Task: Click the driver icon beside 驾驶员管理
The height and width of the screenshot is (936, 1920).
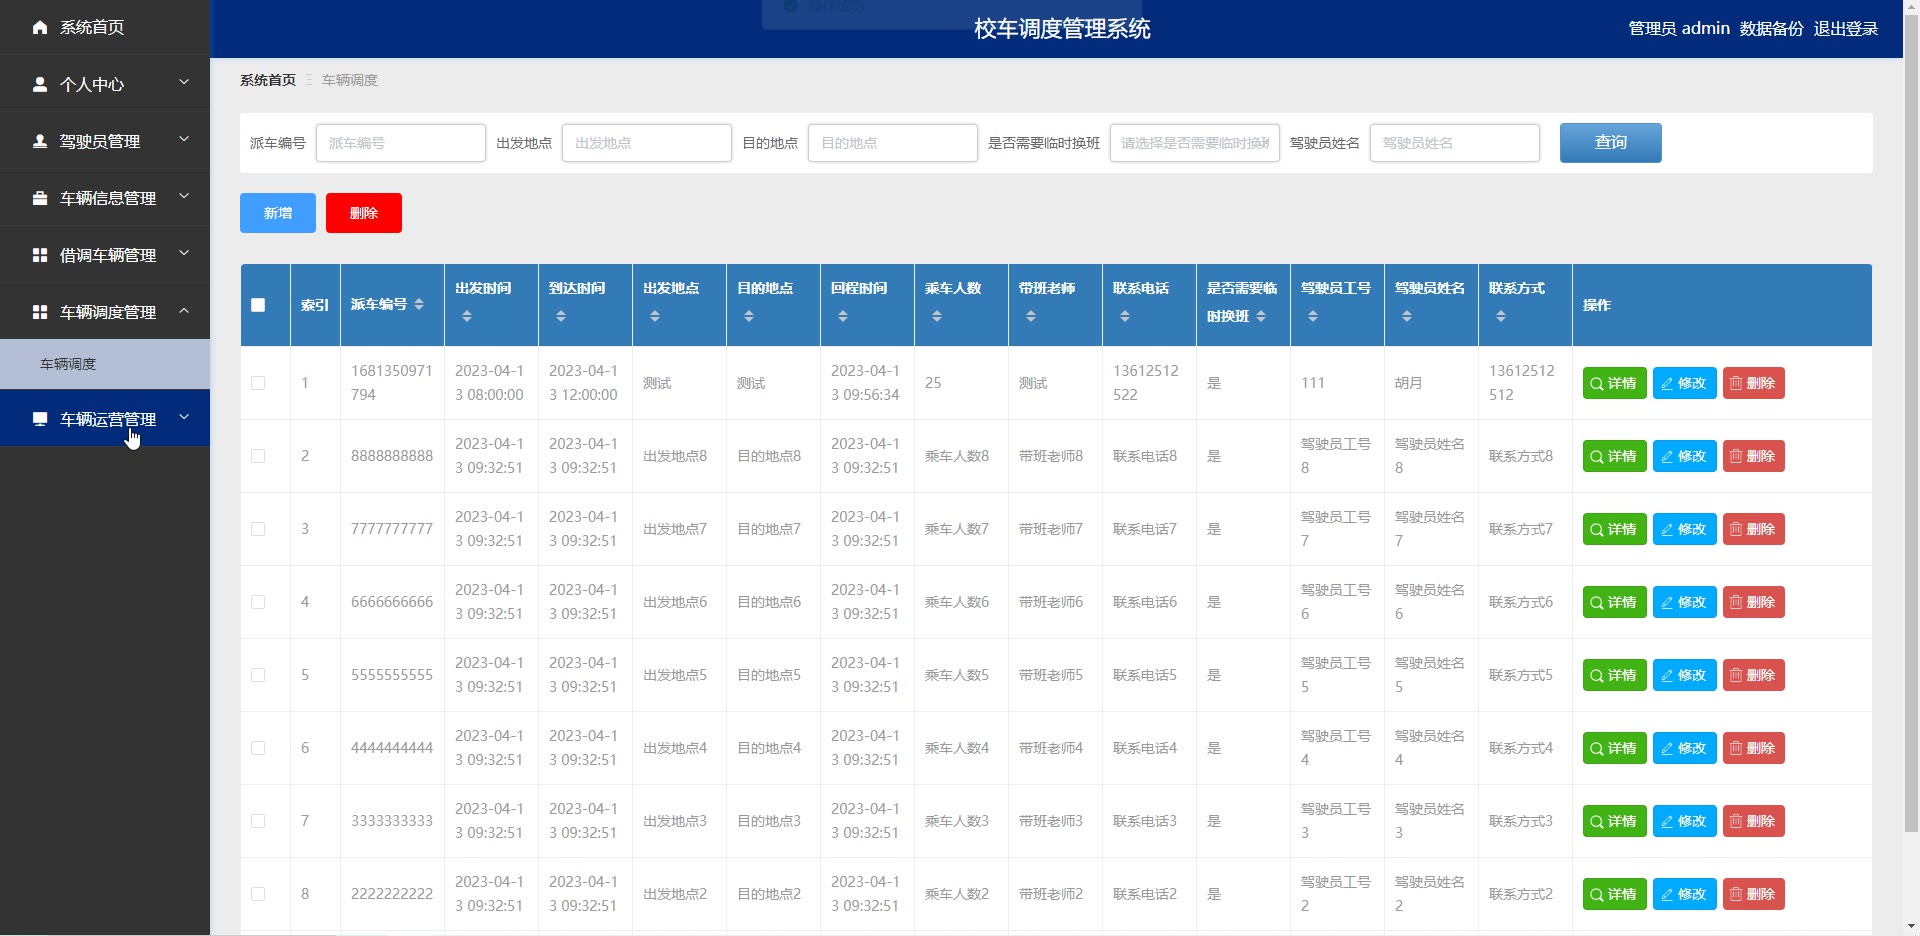Action: [40, 141]
